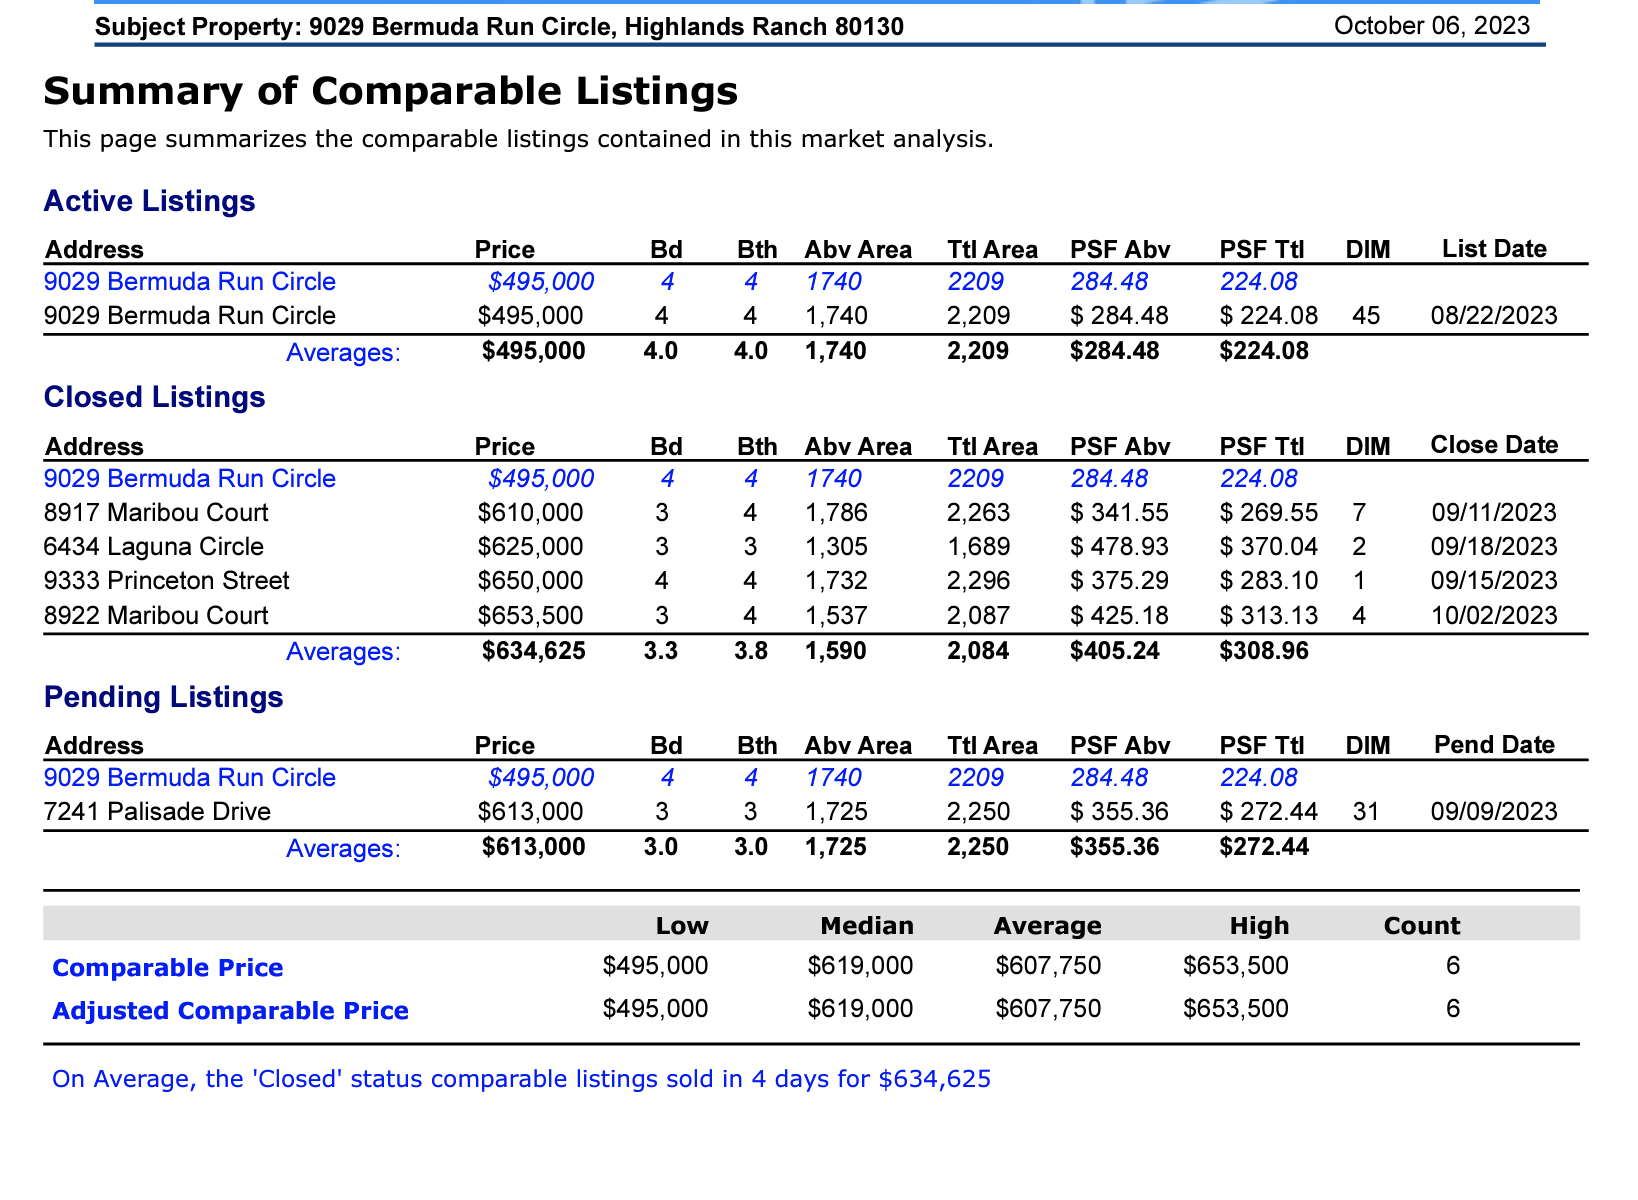
Task: Click the Close Date column header
Action: [x=1494, y=445]
